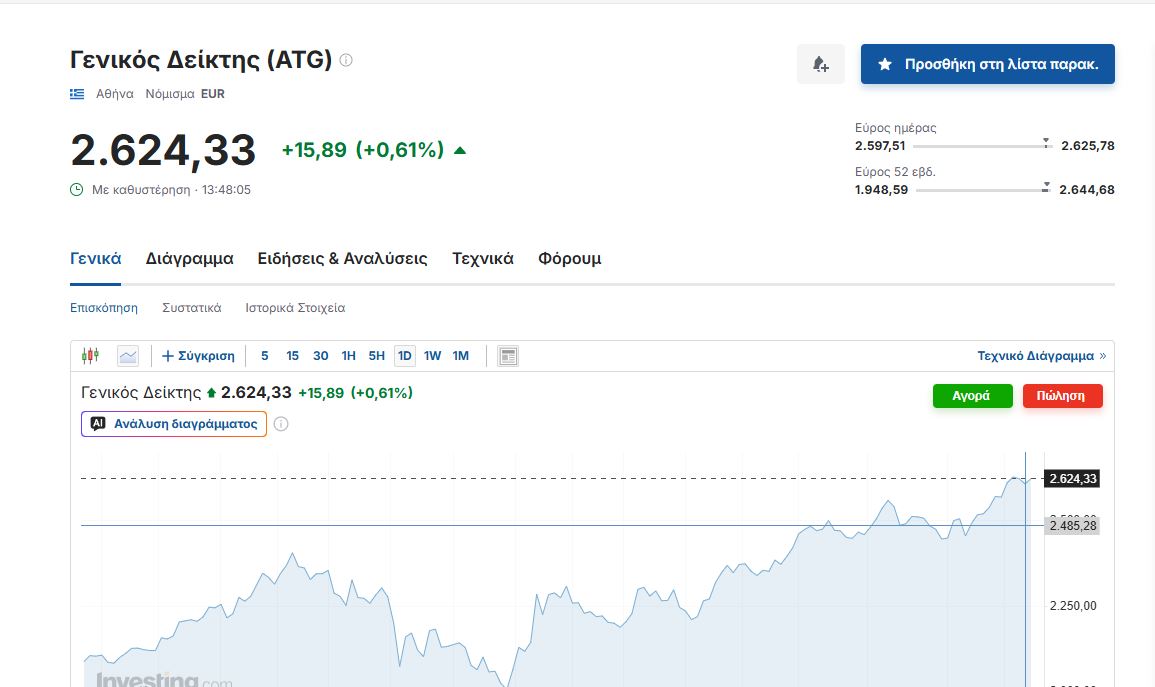Screen dimensions: 1155x687
Task: Select the 1W chart interval
Action: [x=432, y=356]
